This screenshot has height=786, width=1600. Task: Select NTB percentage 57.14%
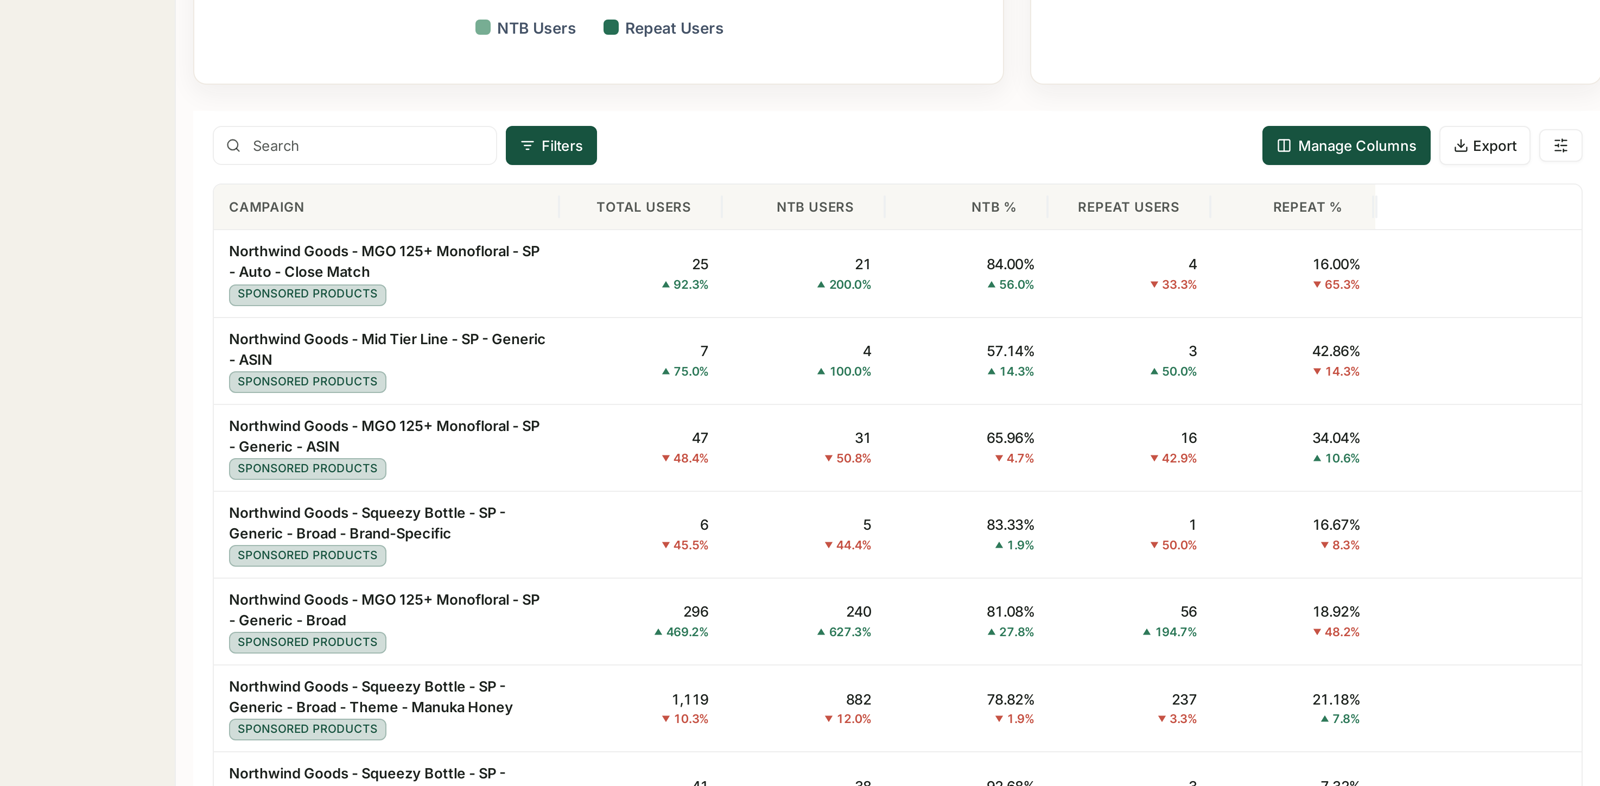[x=1010, y=352]
